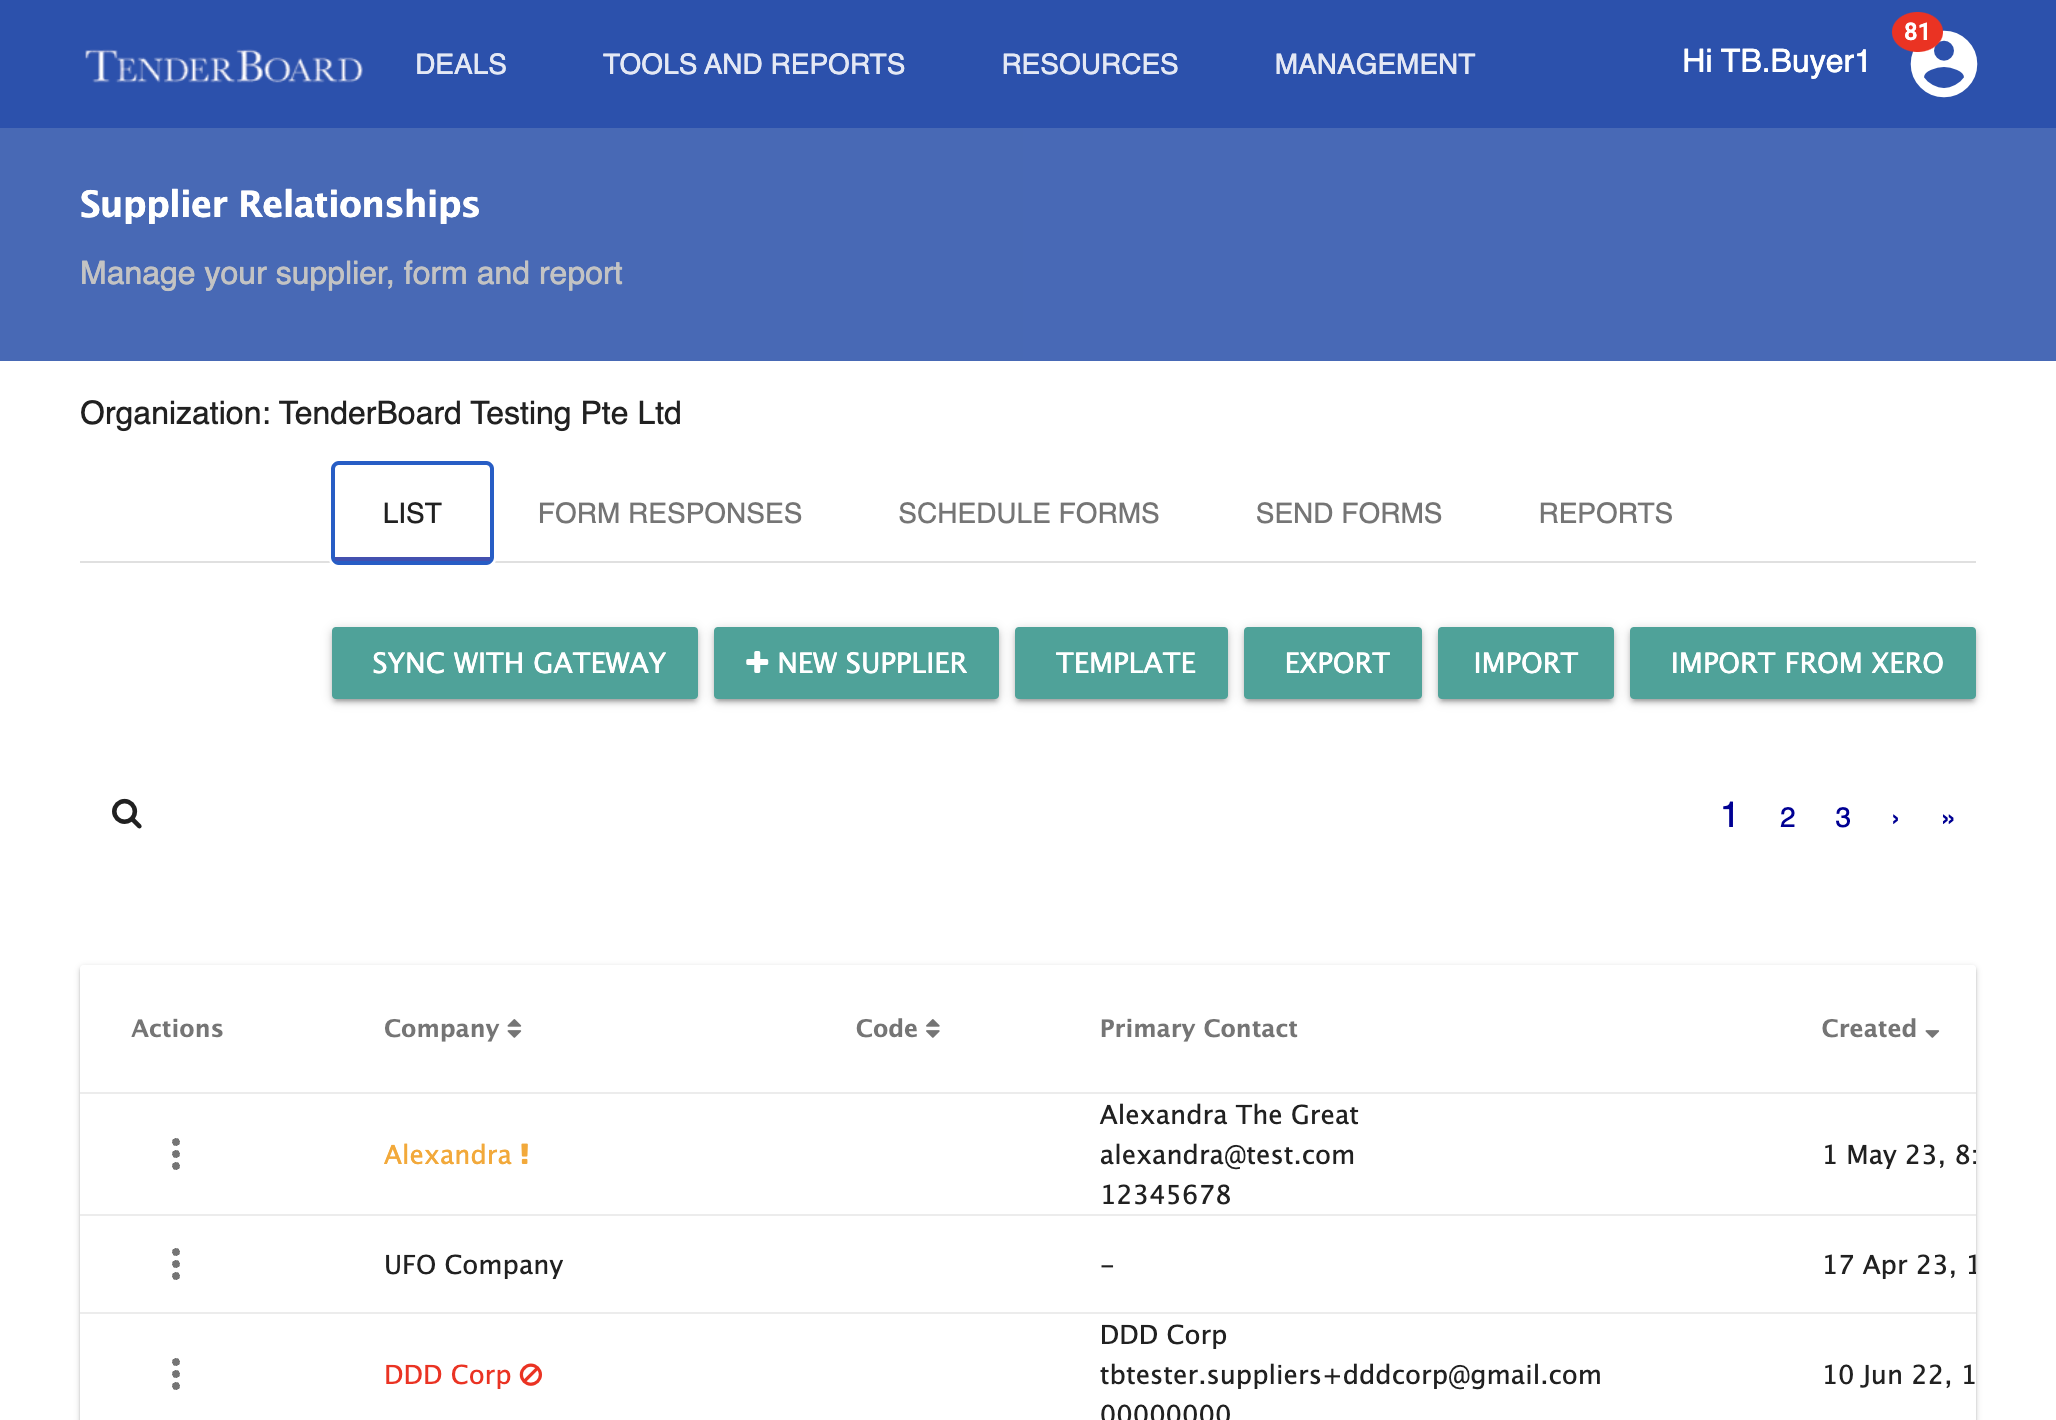The width and height of the screenshot is (2056, 1420).
Task: Click the Actions column header
Action: coord(177,1028)
